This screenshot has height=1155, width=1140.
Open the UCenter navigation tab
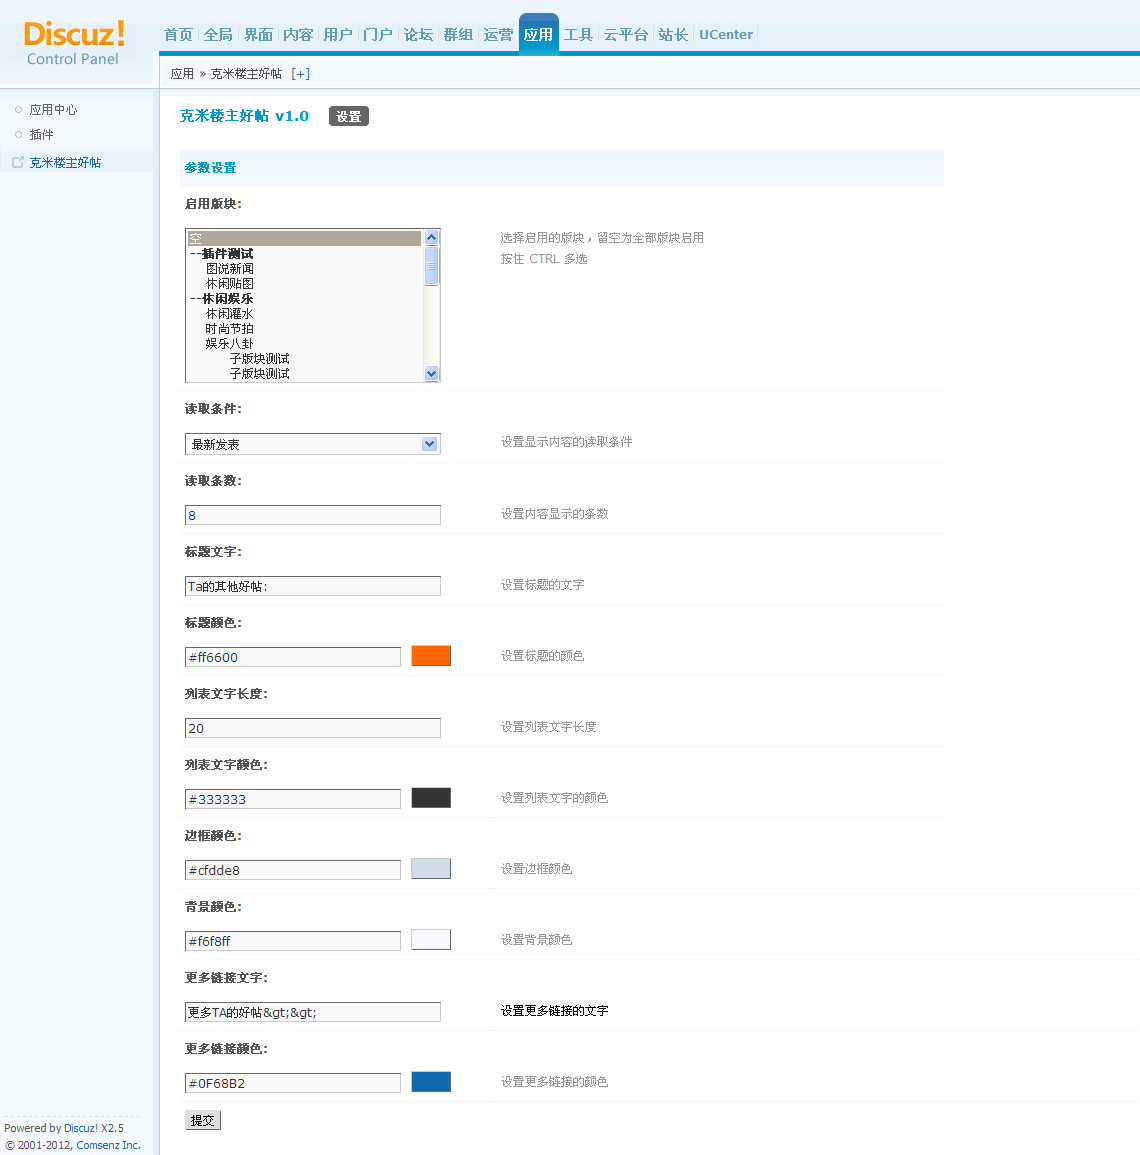pos(725,35)
